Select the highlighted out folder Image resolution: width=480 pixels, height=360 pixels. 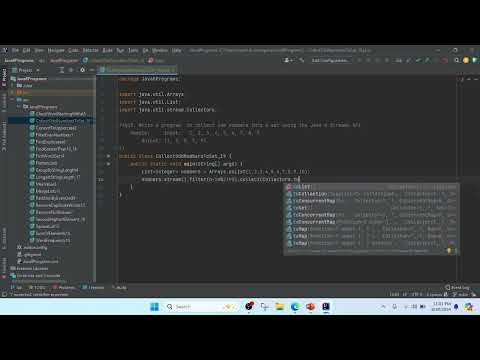[52, 92]
